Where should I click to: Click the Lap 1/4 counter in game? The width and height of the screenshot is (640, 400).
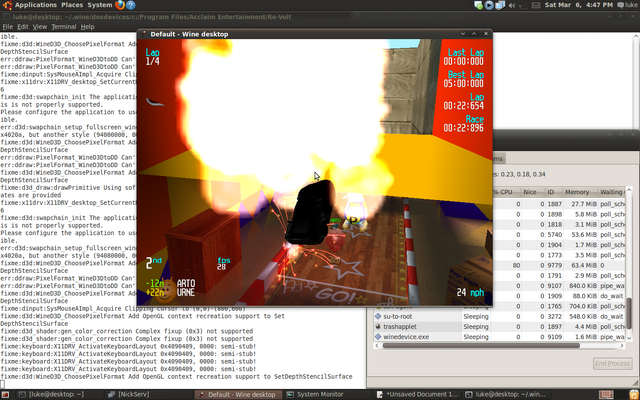152,57
